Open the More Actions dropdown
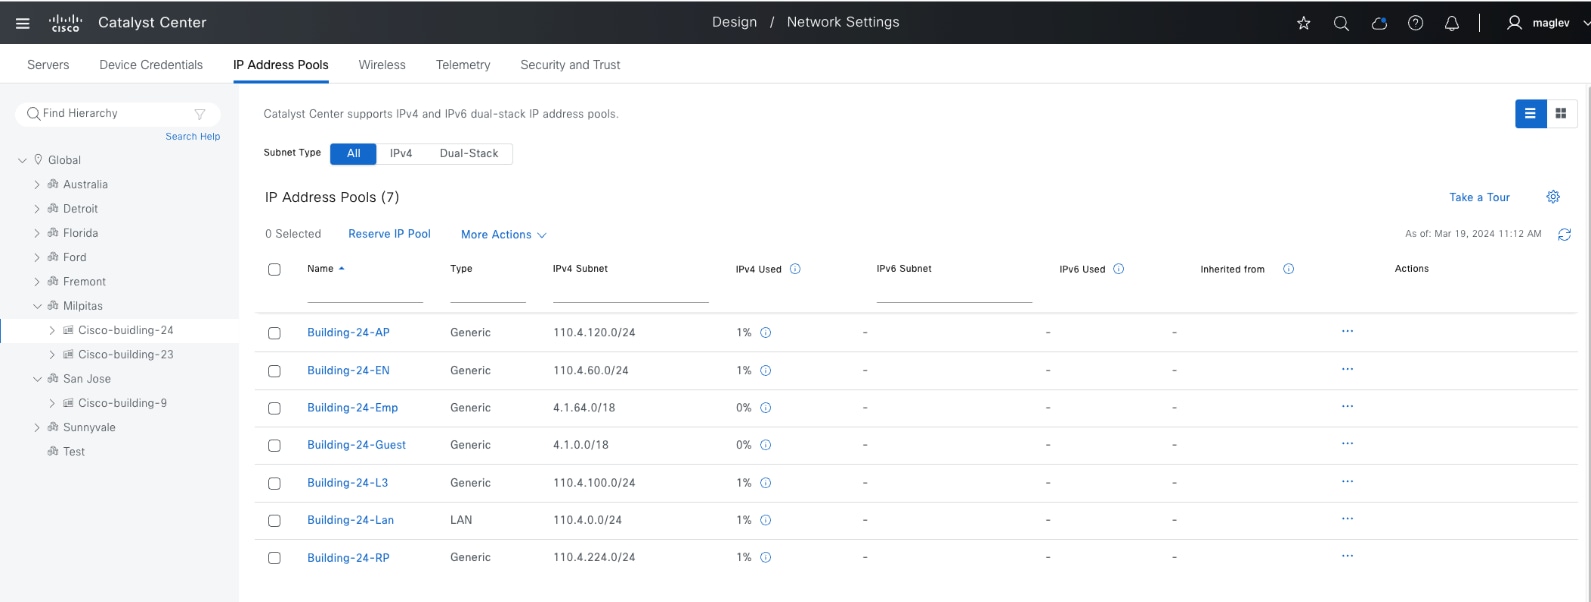Screen dimensions: 1591x602 (x=503, y=235)
